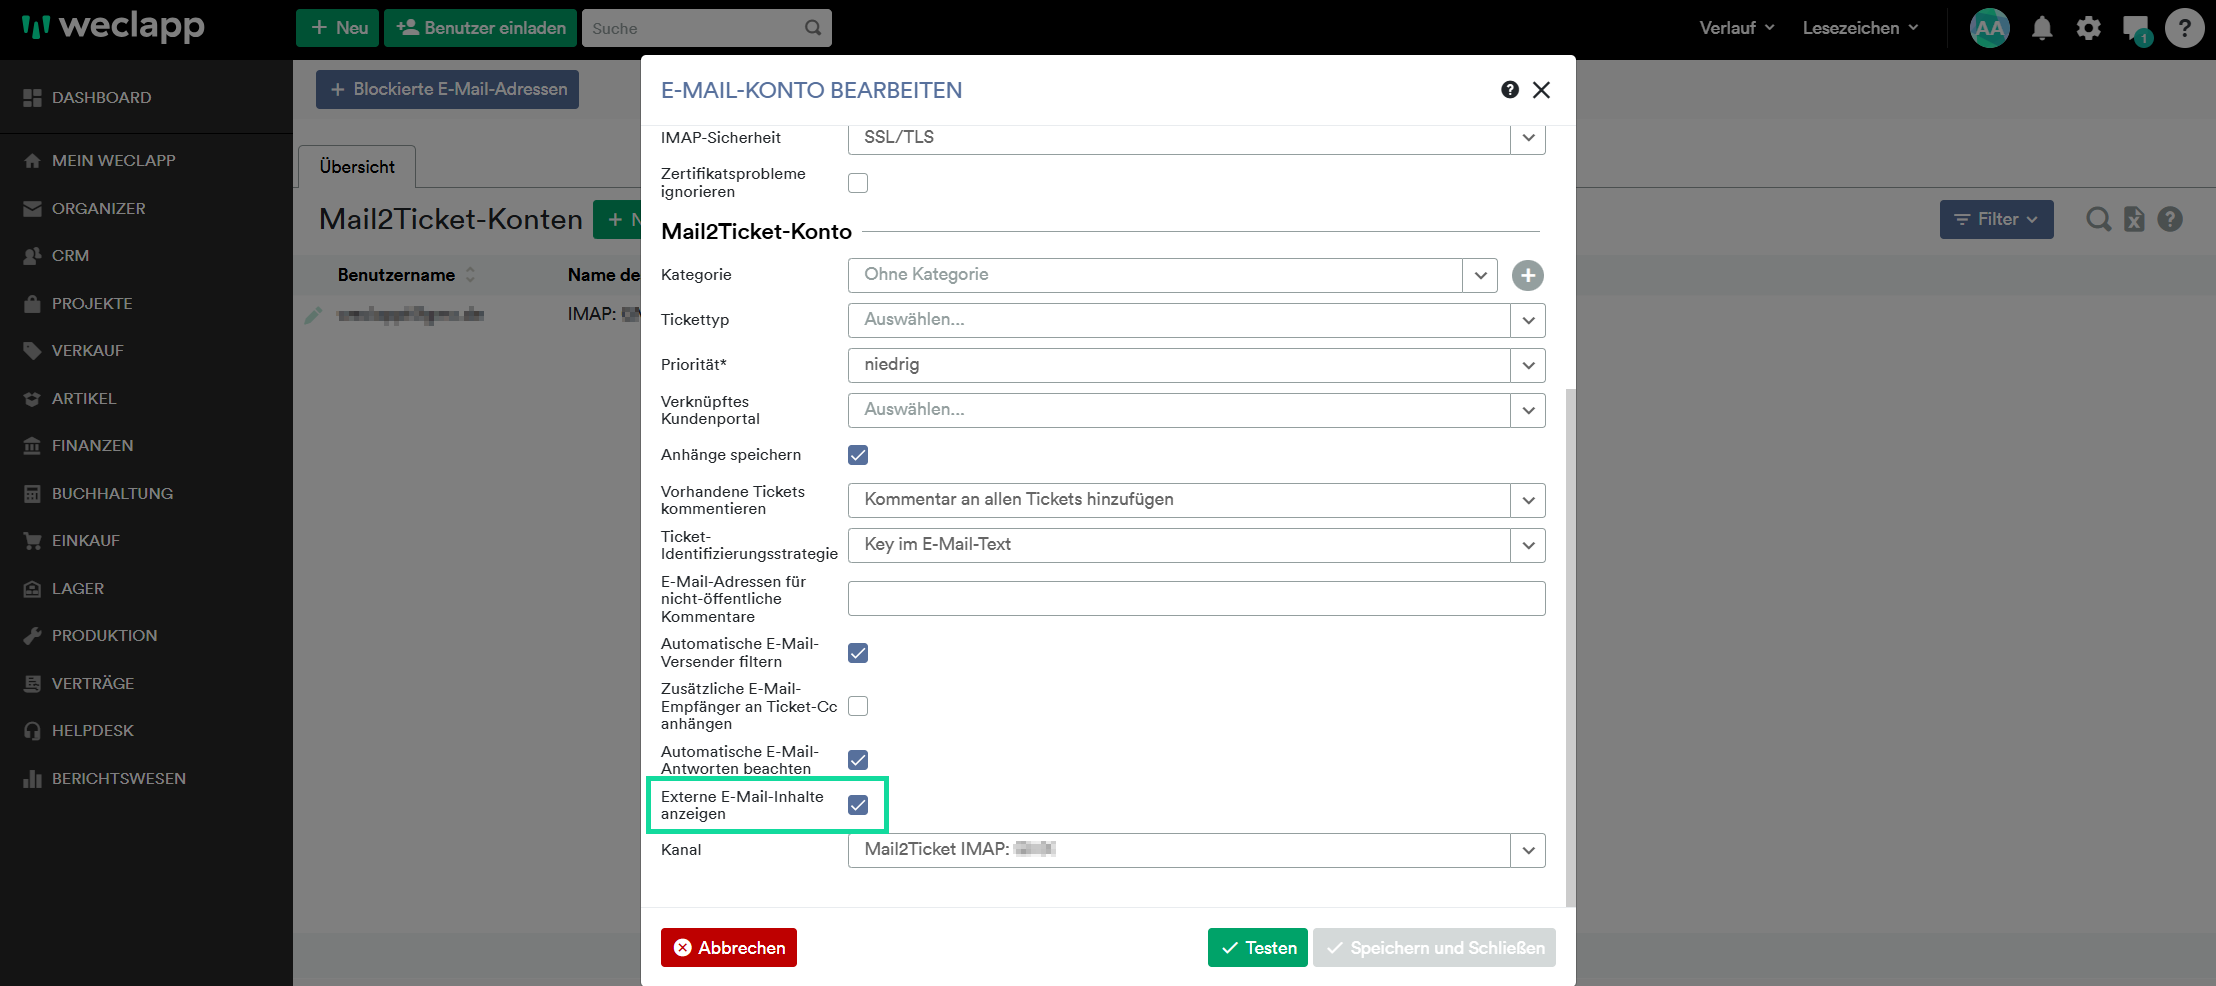Click the E-Mail-Adressen für nicht-öffentliche Kommentare field
The height and width of the screenshot is (986, 2216).
1196,598
